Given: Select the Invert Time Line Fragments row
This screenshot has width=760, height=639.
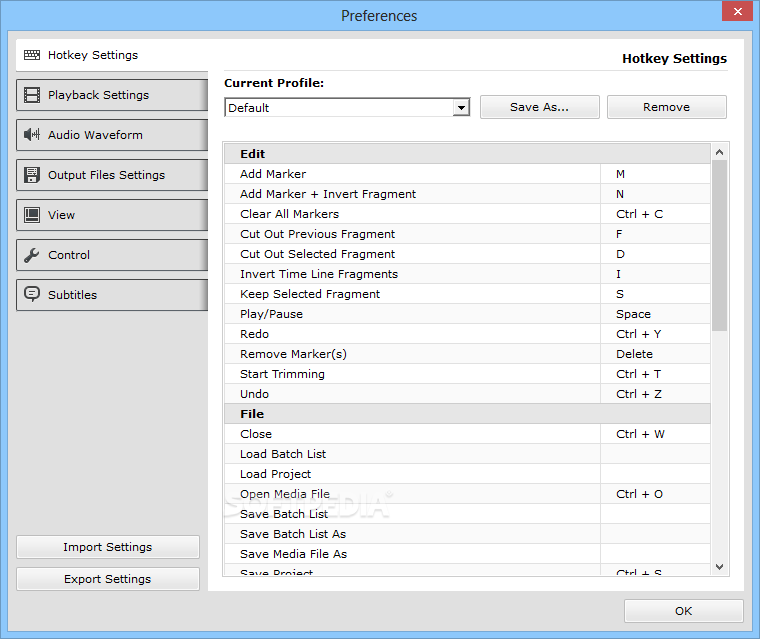Looking at the screenshot, I should 467,274.
